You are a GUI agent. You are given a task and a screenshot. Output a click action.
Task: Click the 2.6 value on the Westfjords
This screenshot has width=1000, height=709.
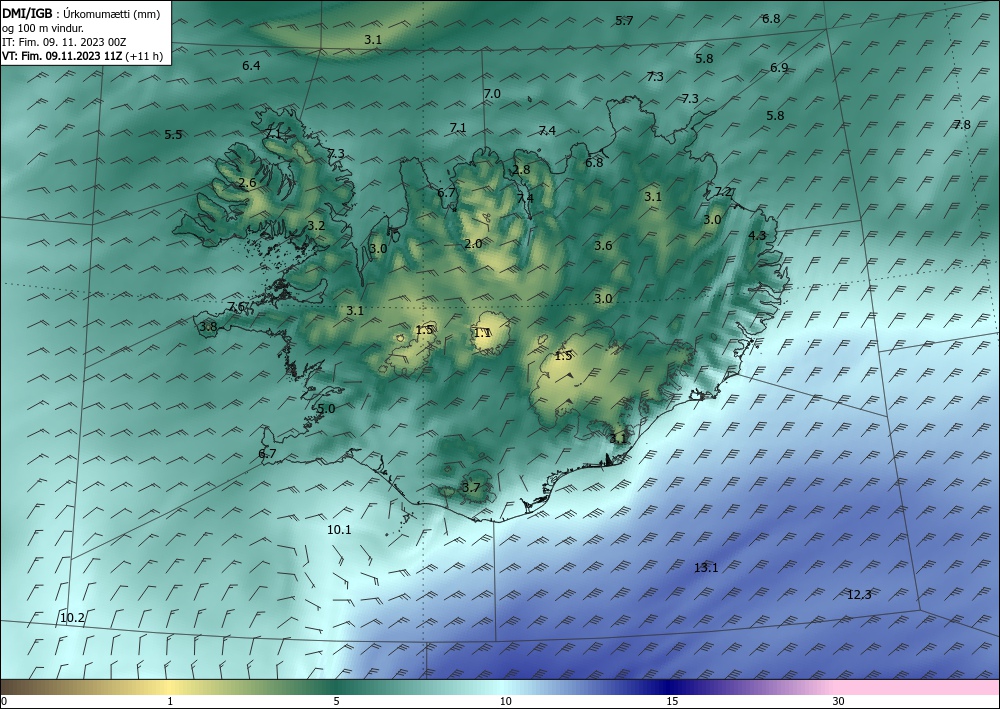point(247,183)
